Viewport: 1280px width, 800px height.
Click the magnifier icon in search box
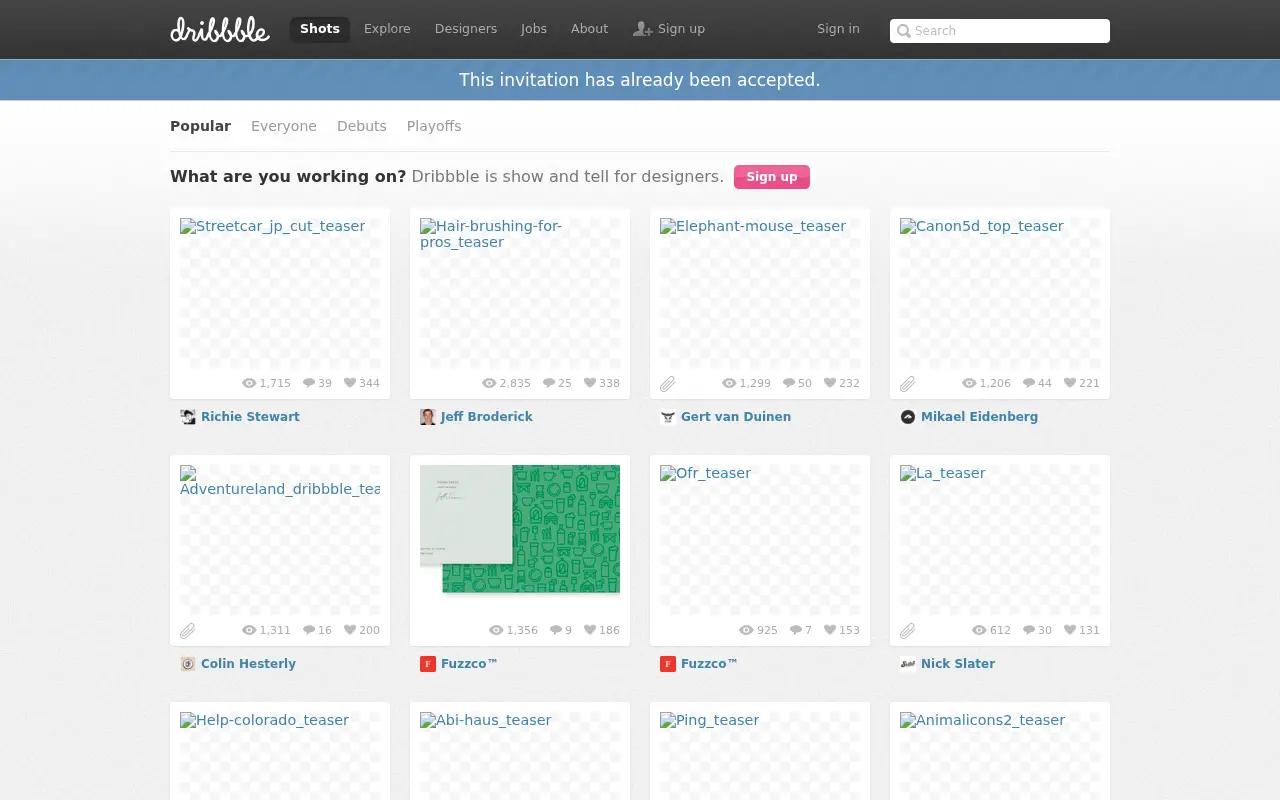[x=903, y=31]
